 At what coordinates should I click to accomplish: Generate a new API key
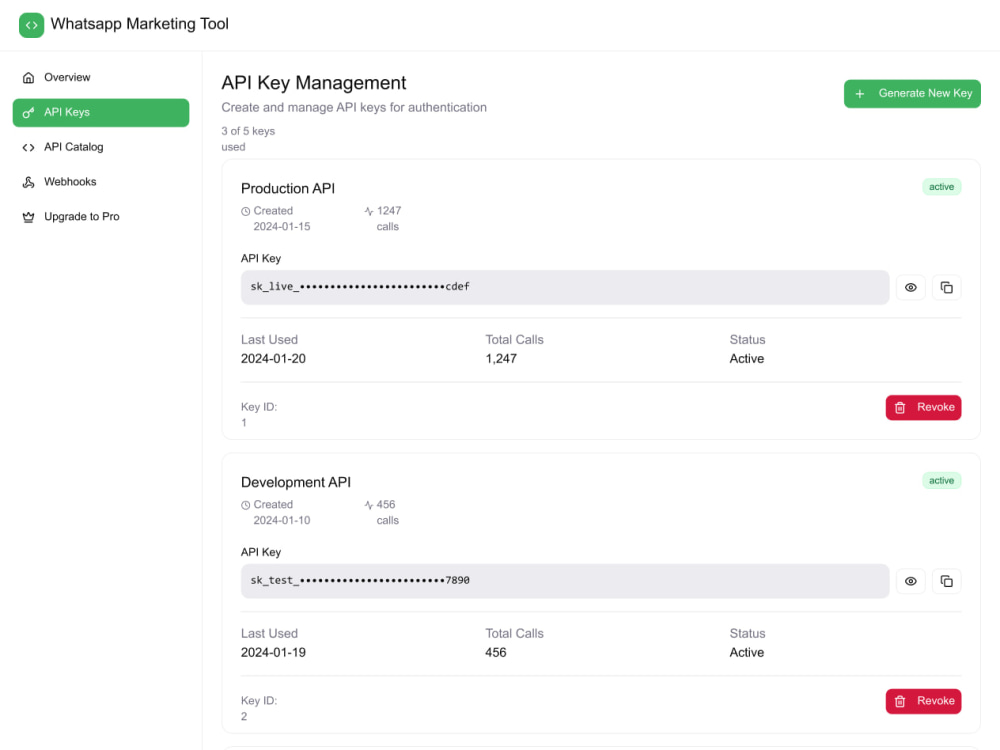tap(912, 94)
